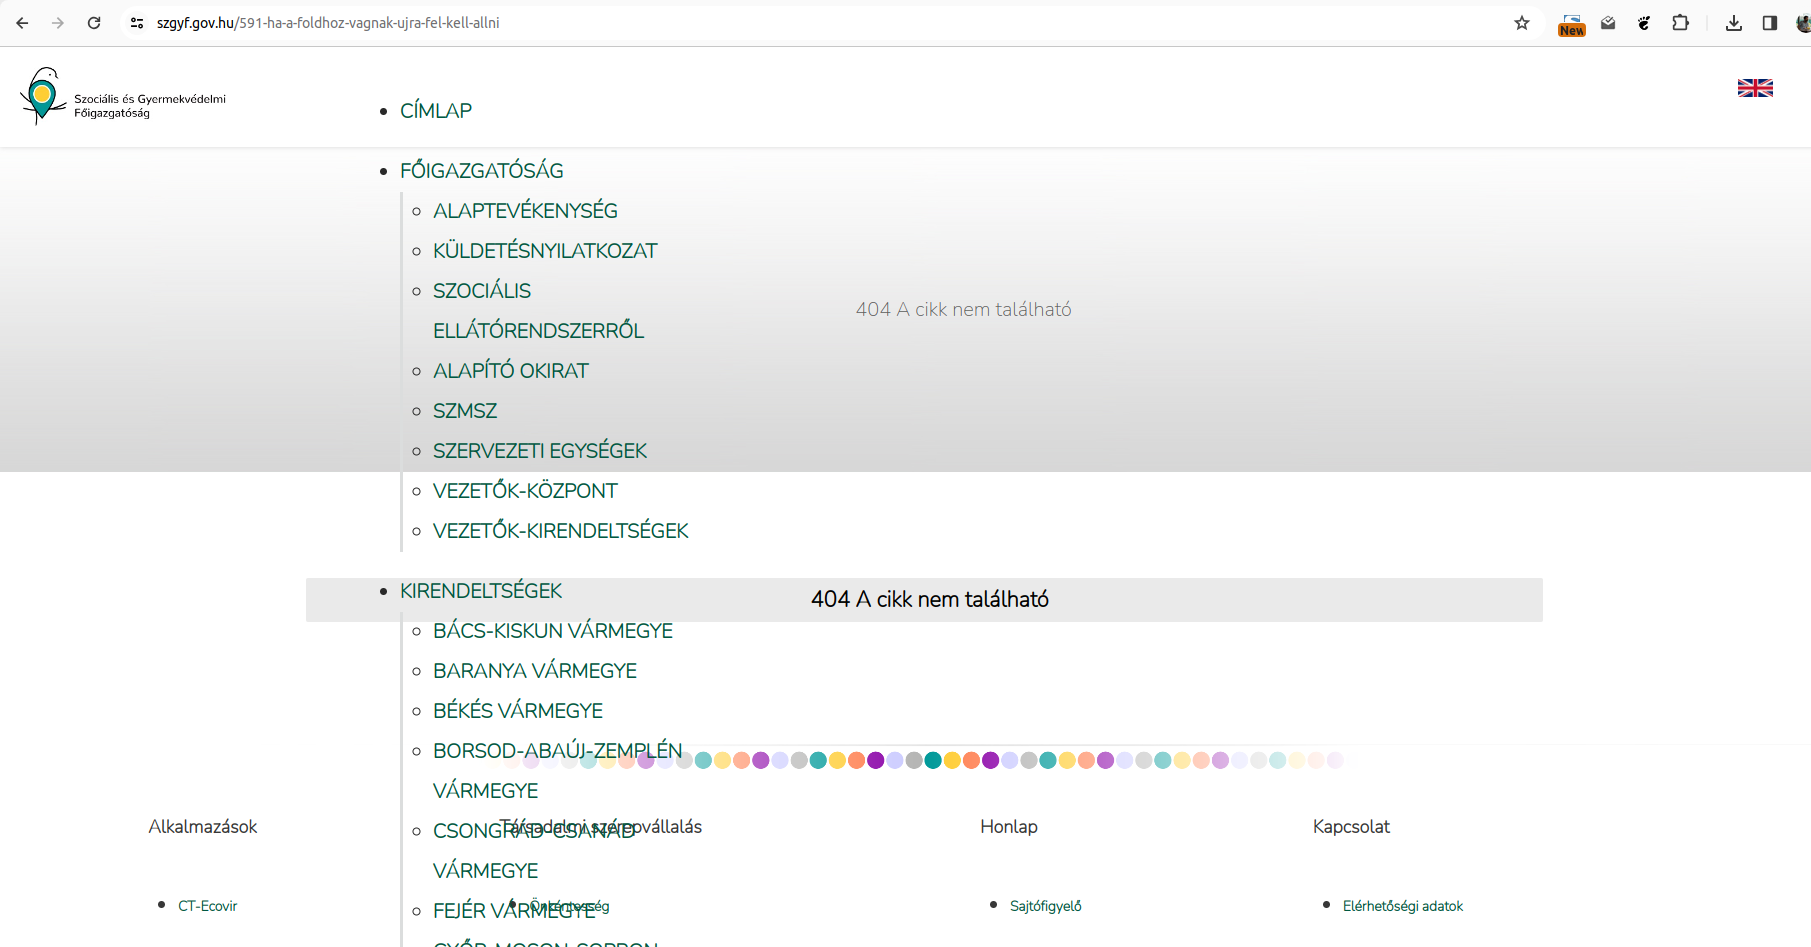Toggle the browser side panel icon
Image resolution: width=1811 pixels, height=947 pixels.
click(1769, 23)
